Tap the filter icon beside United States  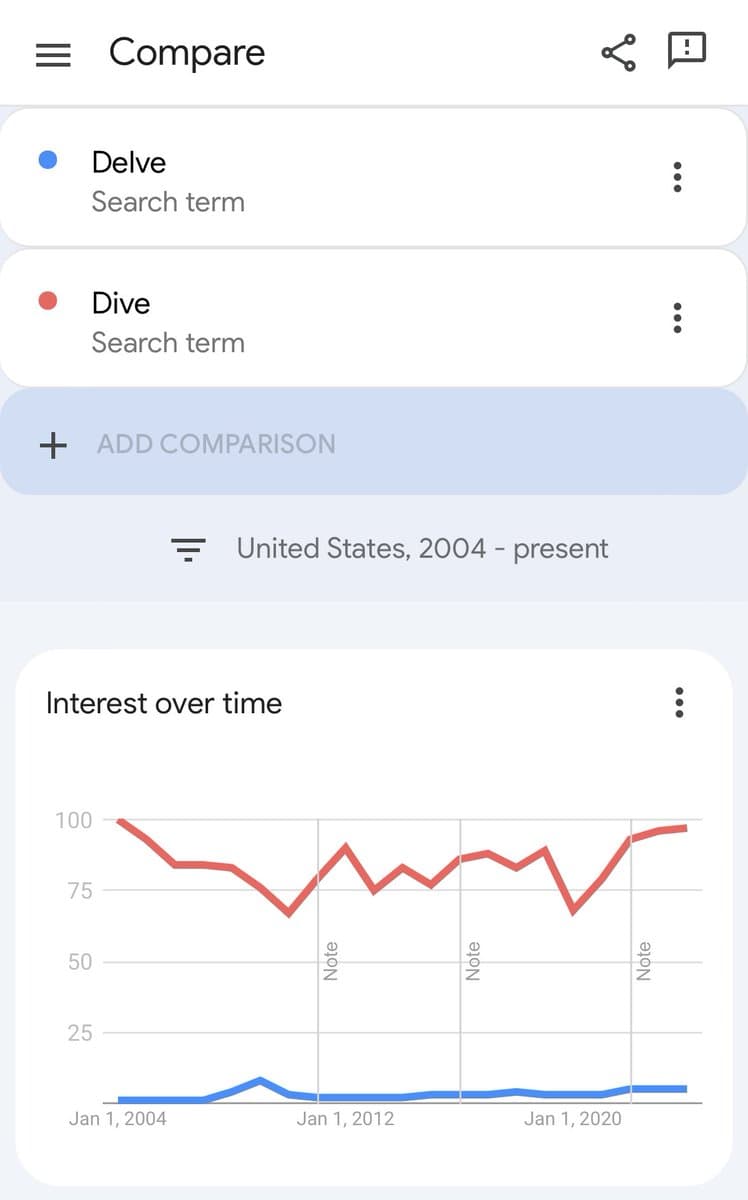pos(188,549)
